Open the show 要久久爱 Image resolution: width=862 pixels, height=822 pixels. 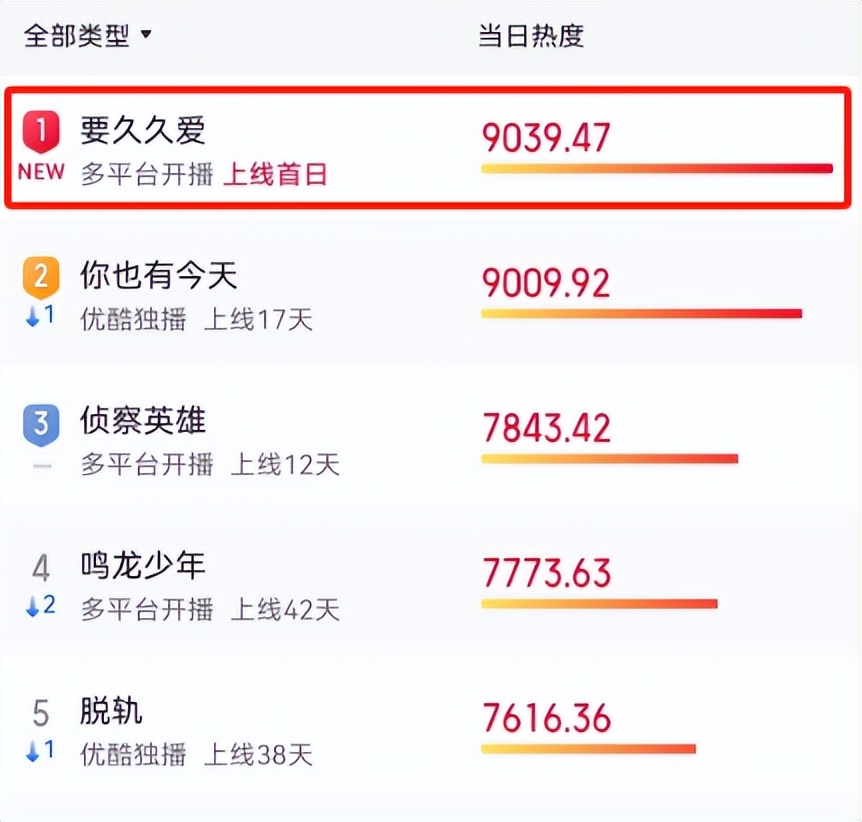point(143,130)
